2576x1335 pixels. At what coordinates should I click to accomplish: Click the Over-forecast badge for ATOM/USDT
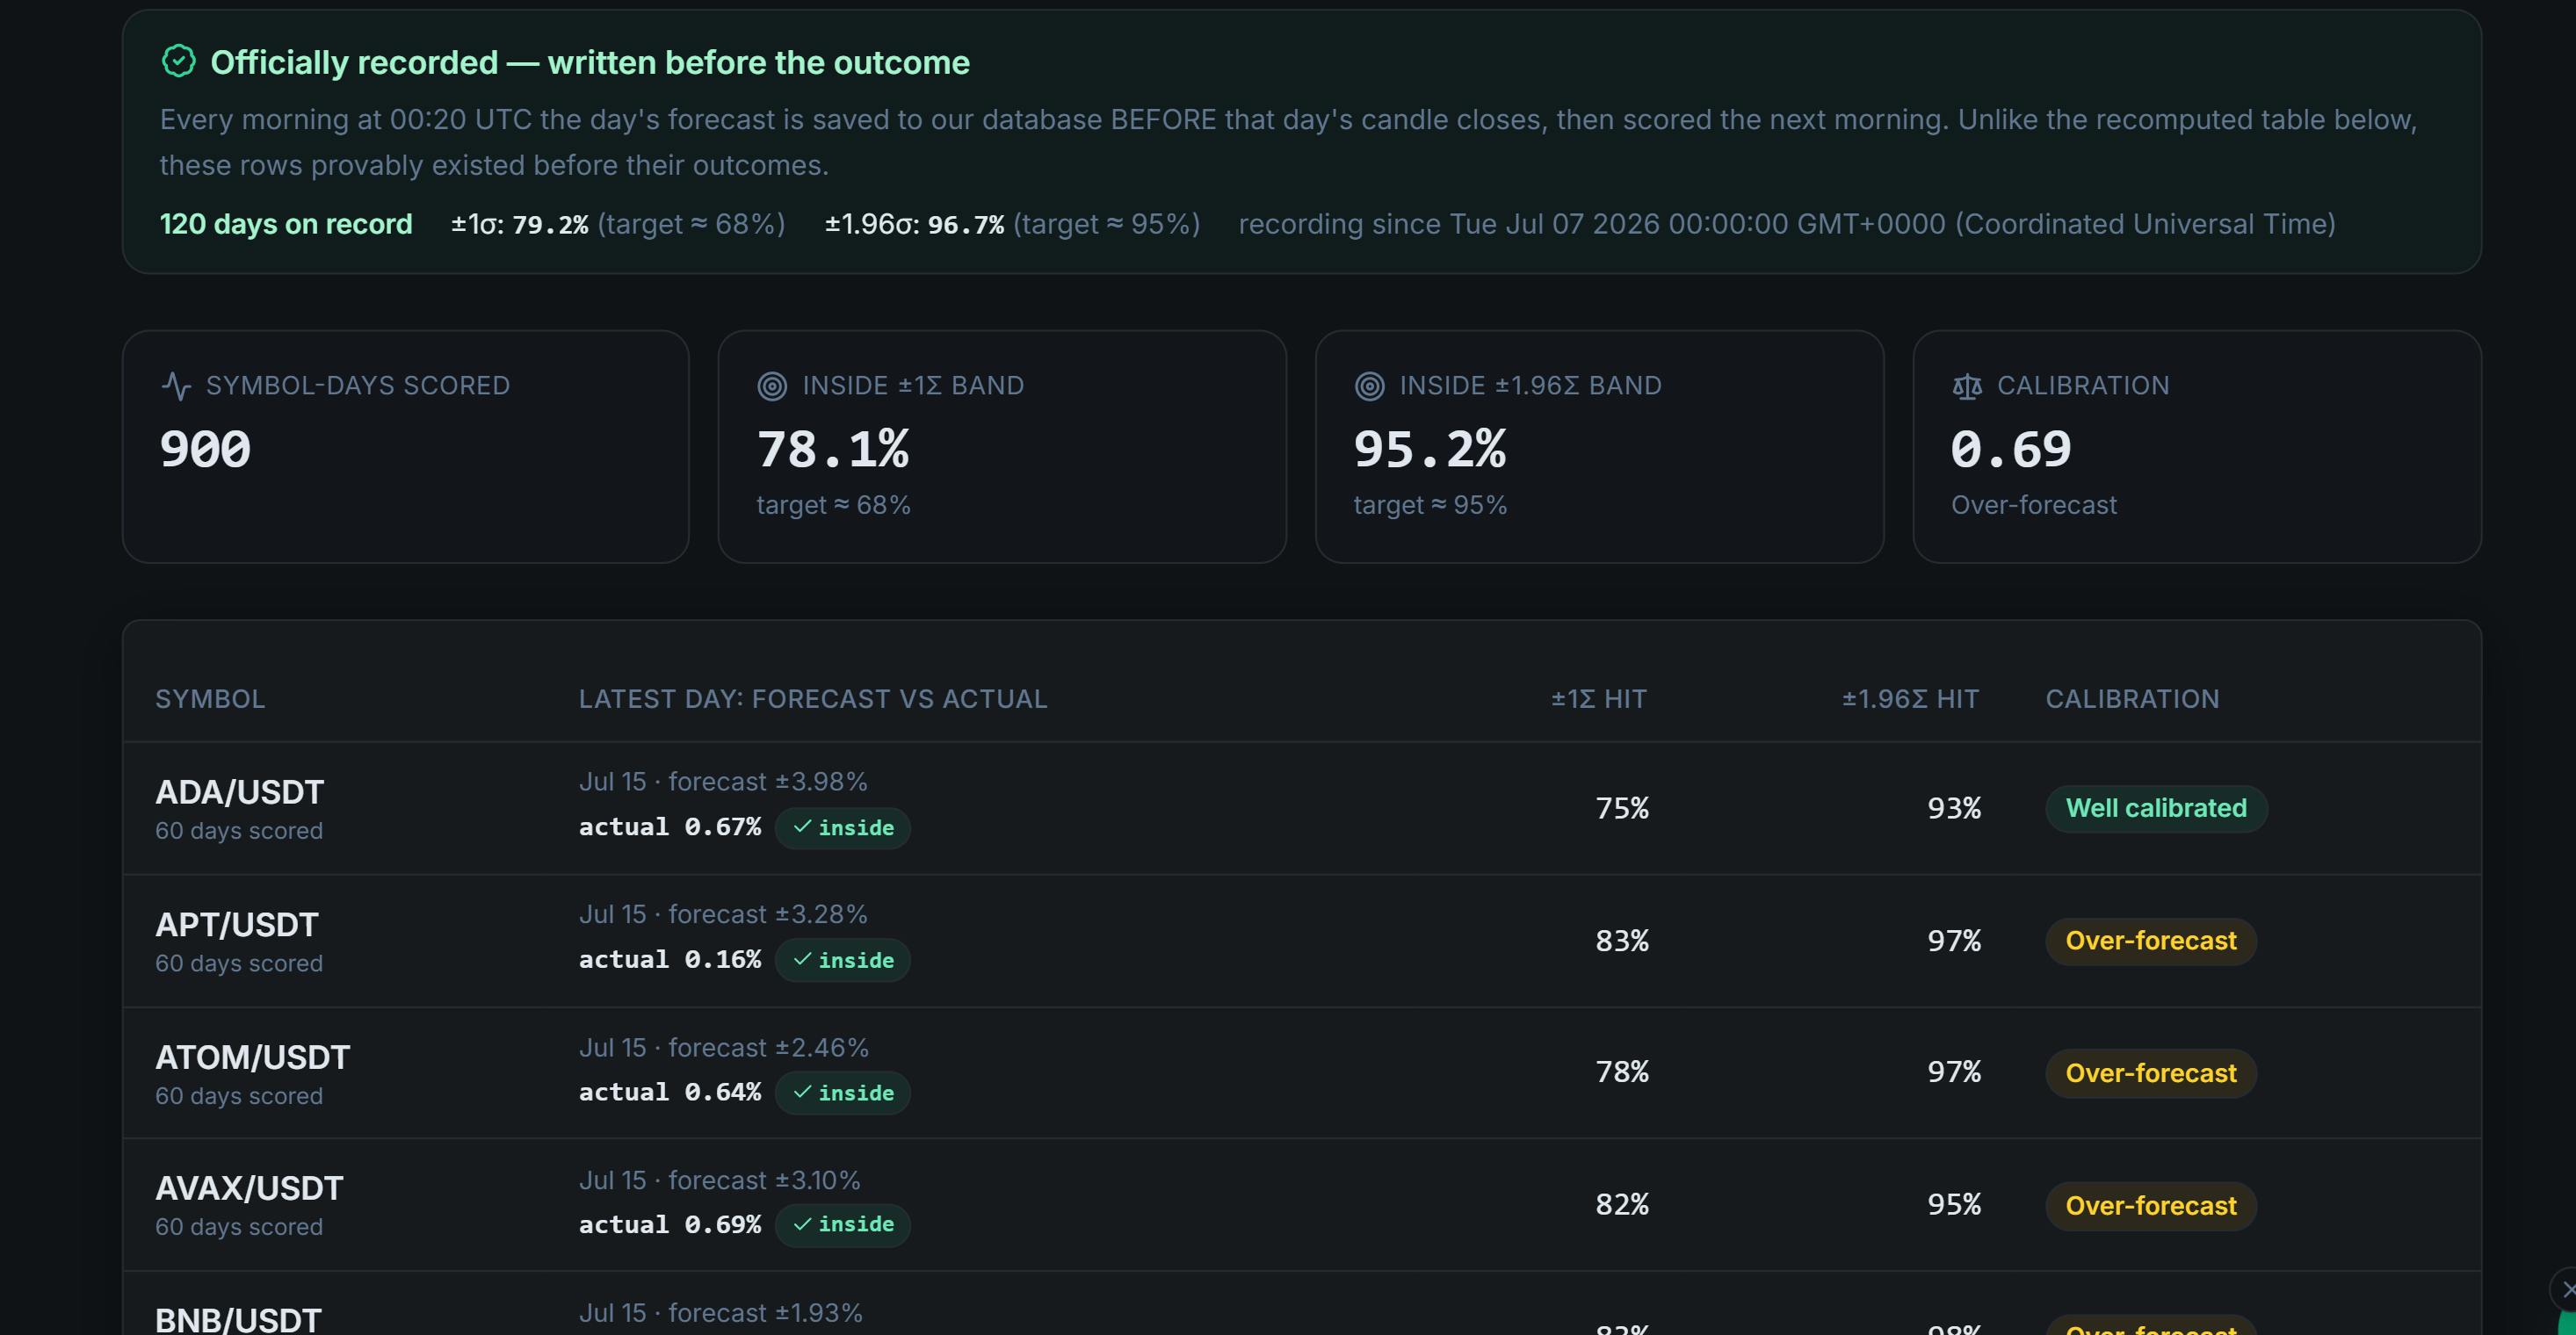2151,1073
